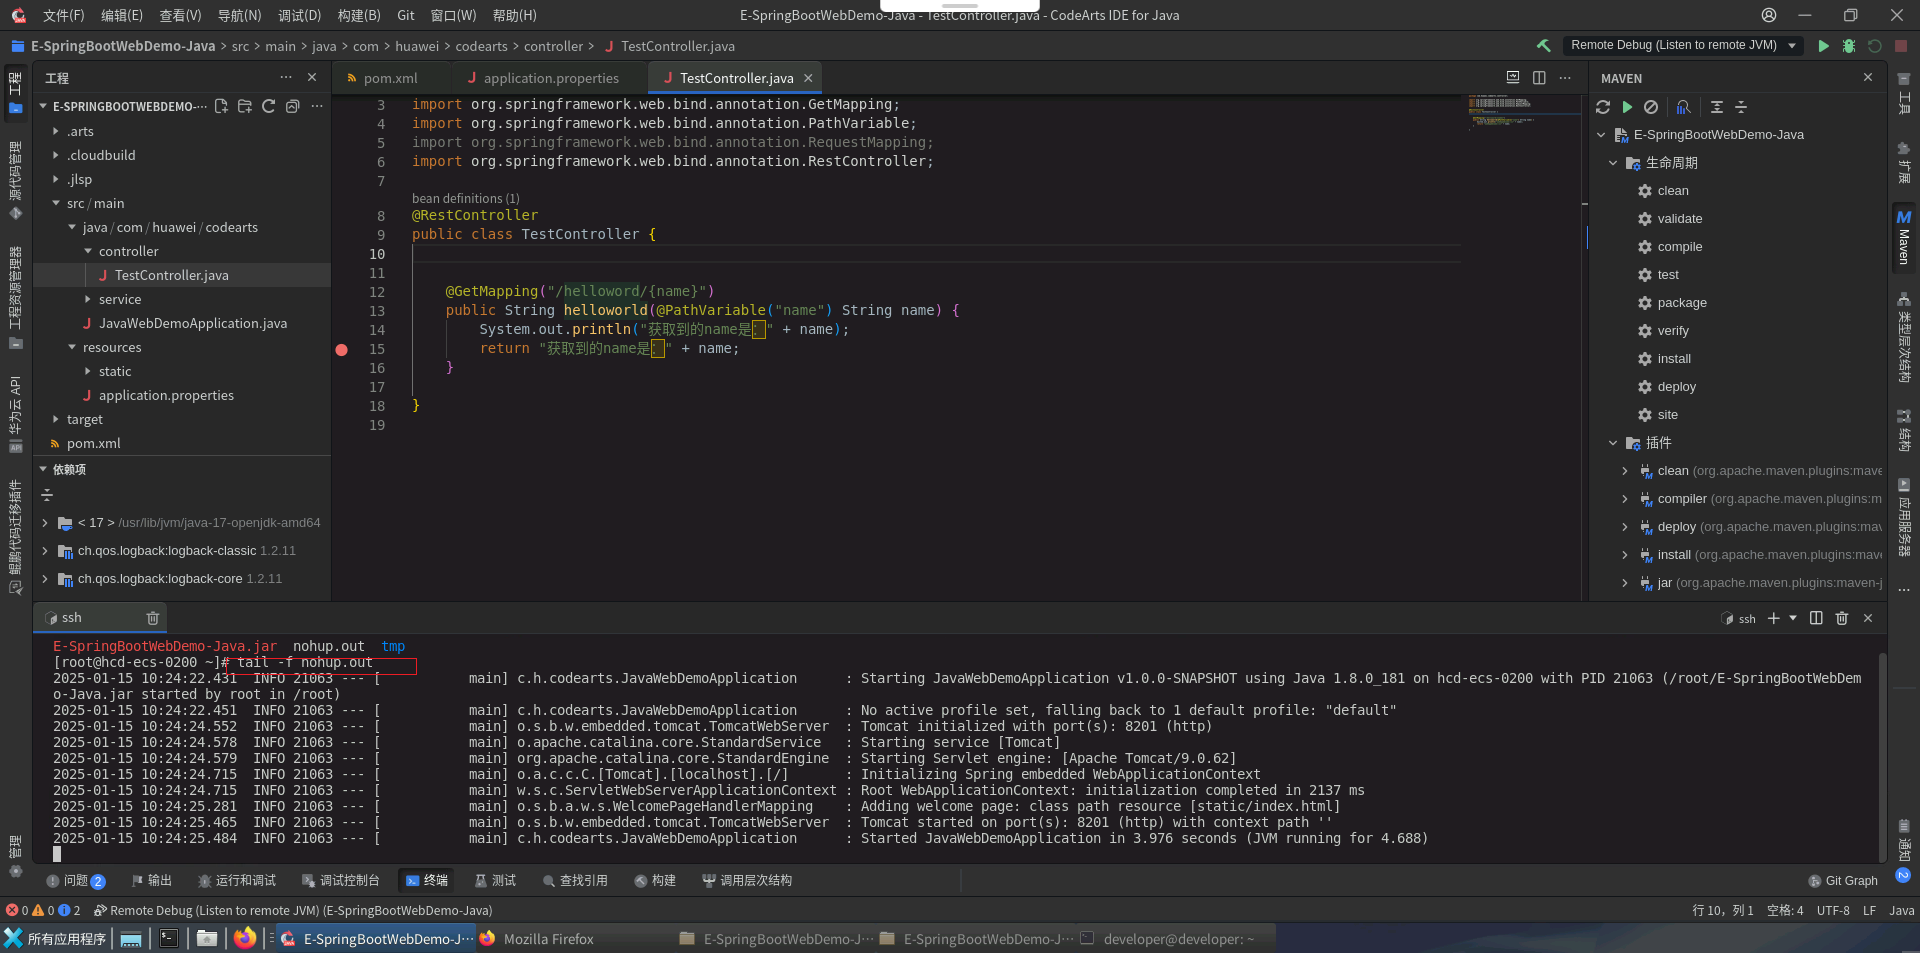Collapse the 生命周期 node in Maven

[1613, 163]
